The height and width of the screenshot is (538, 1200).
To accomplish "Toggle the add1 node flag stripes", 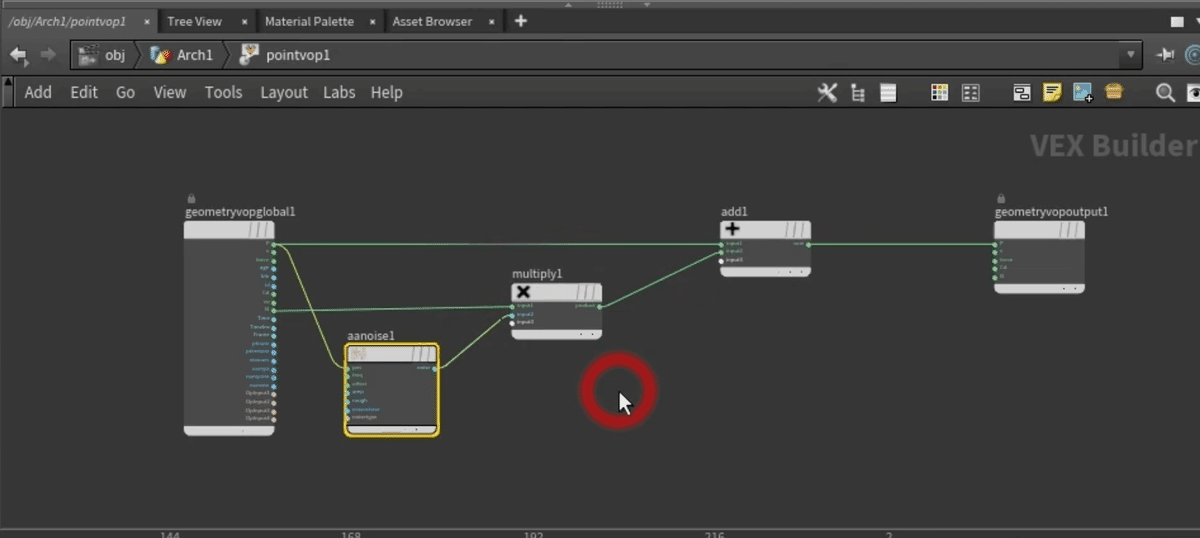I will click(x=796, y=229).
